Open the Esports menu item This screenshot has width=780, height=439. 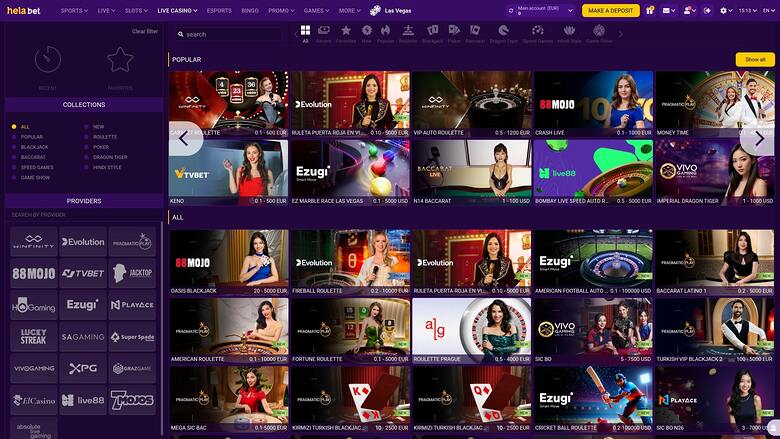pos(219,10)
